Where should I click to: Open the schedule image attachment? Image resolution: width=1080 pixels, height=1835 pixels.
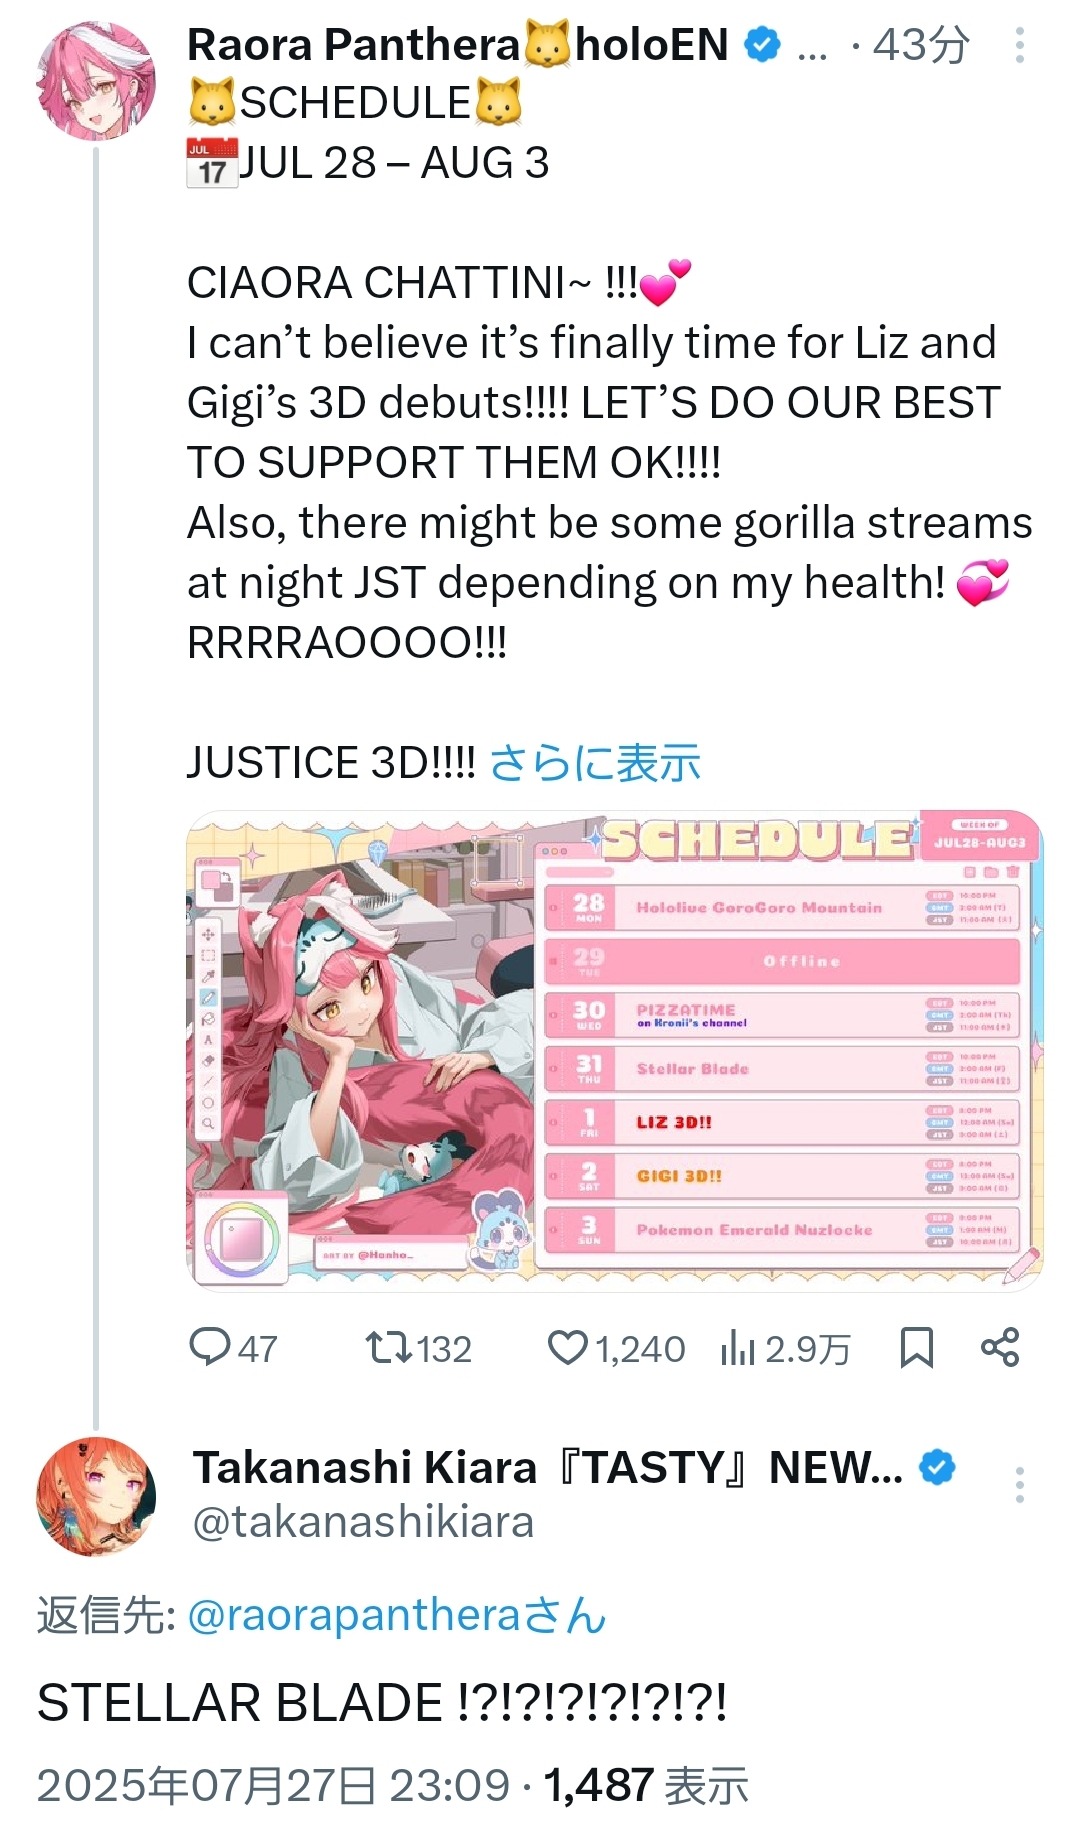(614, 1051)
